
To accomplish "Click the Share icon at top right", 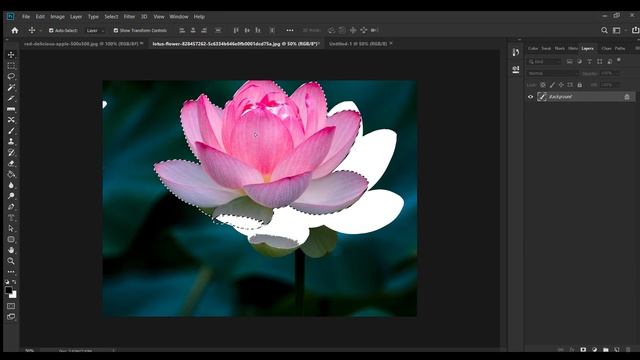I will [x=635, y=30].
